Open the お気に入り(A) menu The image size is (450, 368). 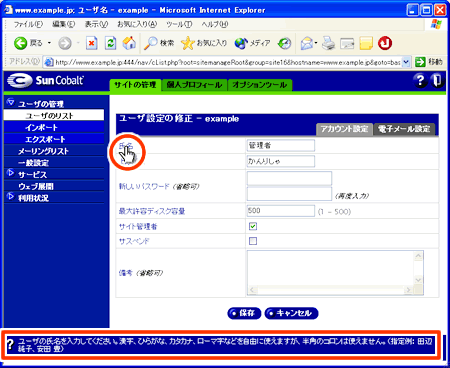coord(137,24)
